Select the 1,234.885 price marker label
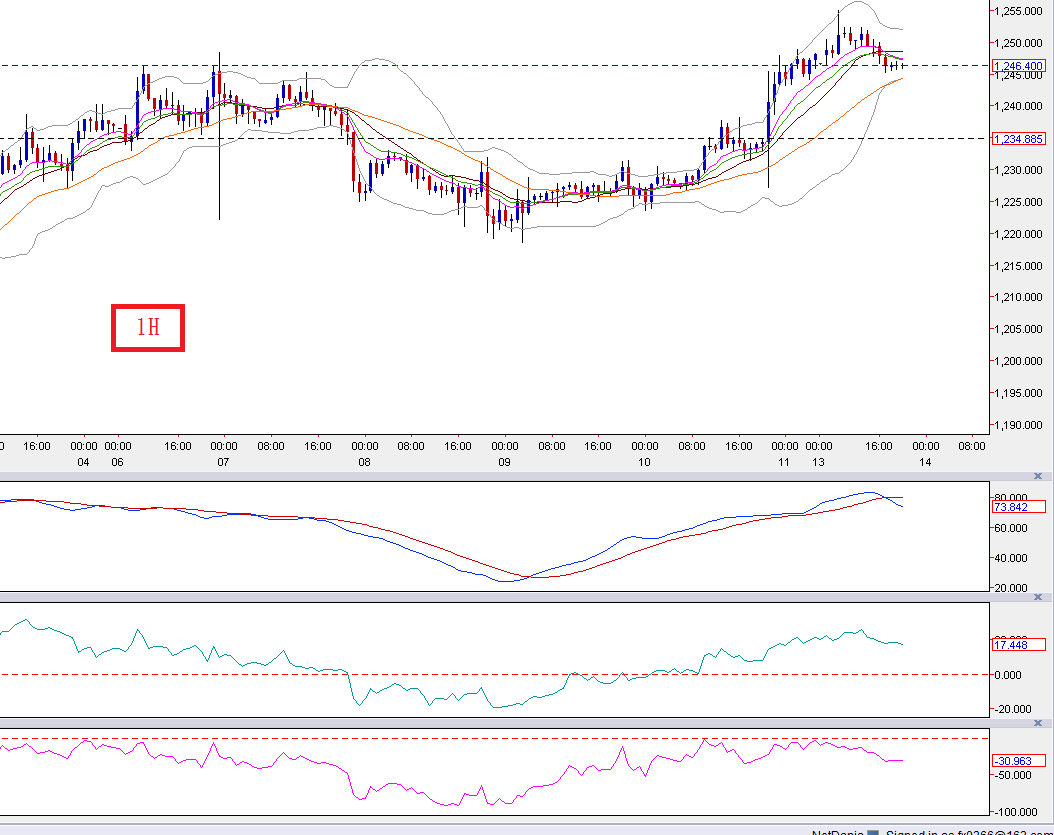The width and height of the screenshot is (1054, 835). tap(1018, 139)
